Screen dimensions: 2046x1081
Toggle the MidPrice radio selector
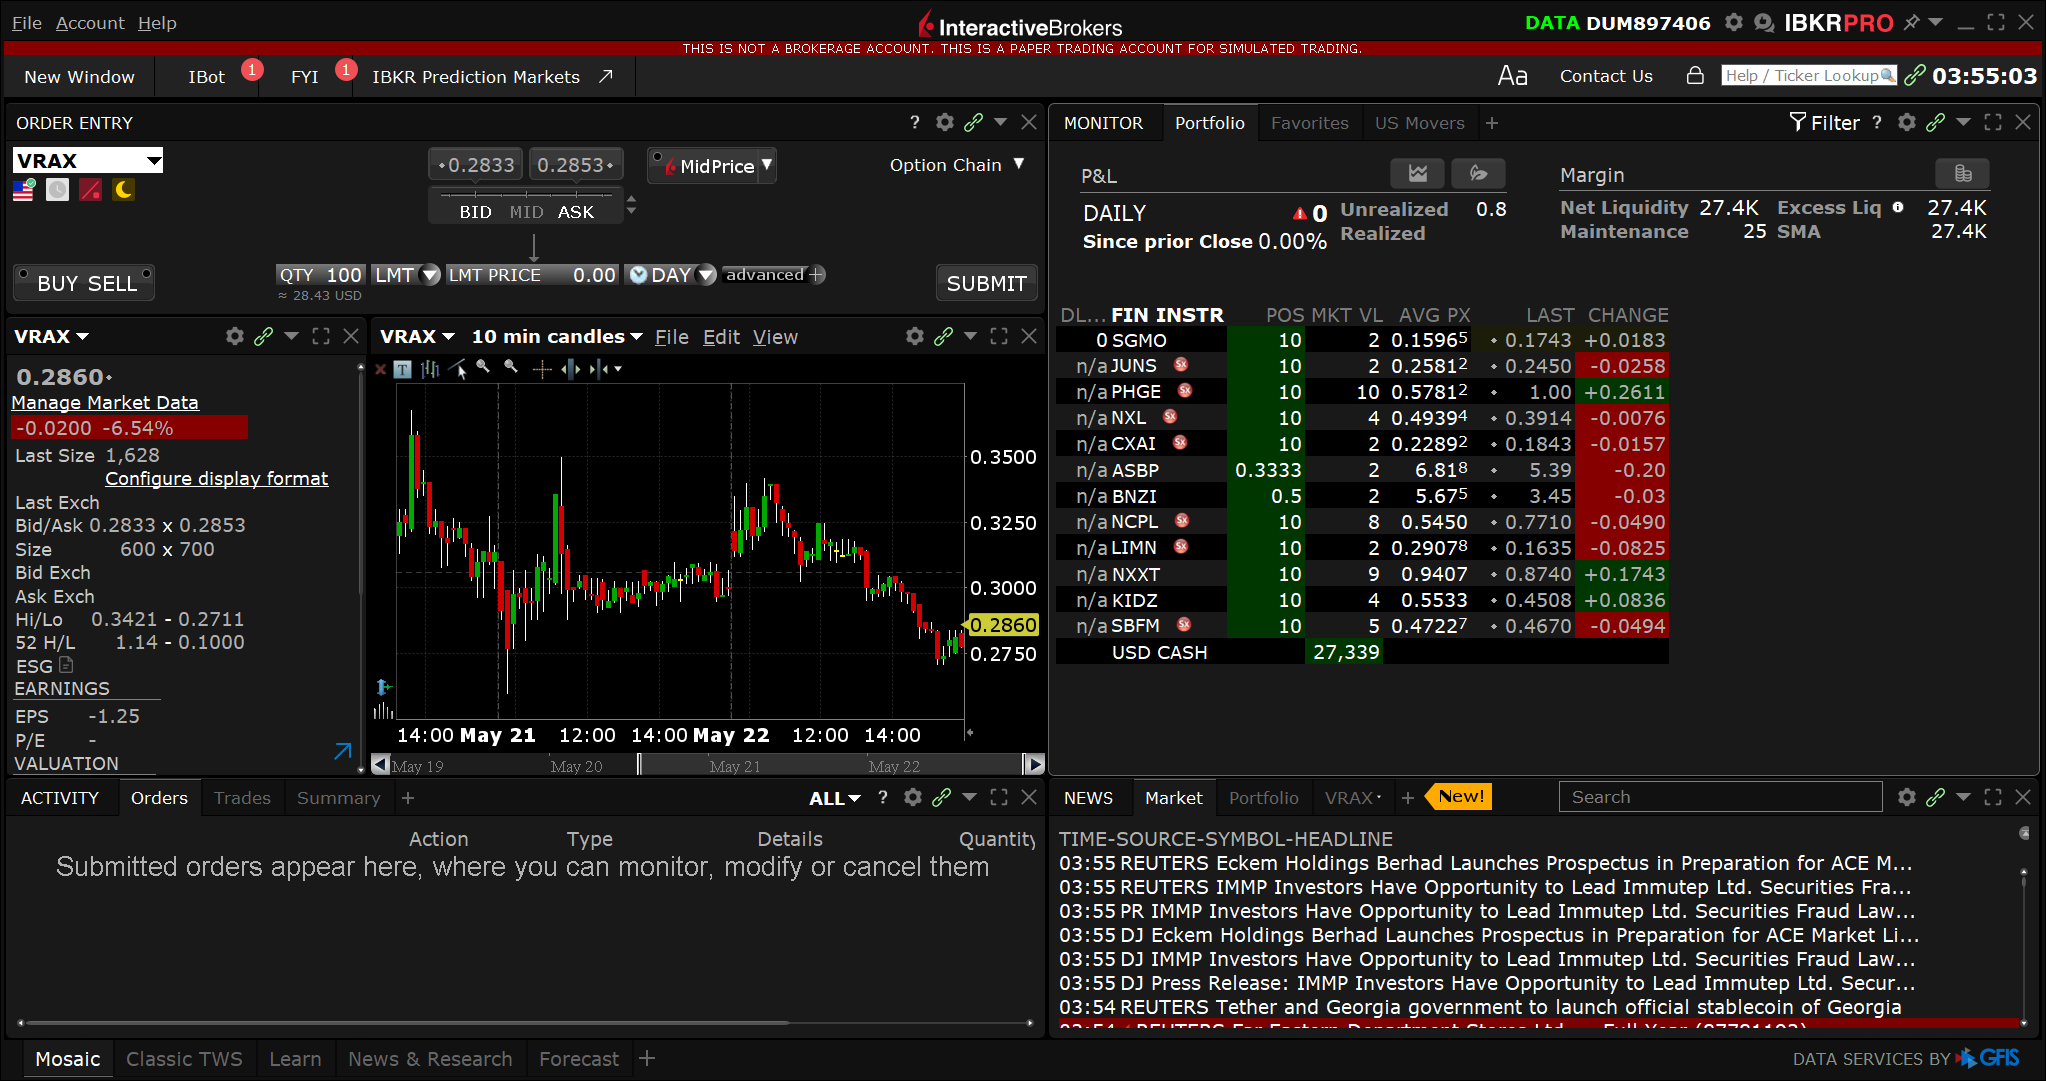point(658,158)
